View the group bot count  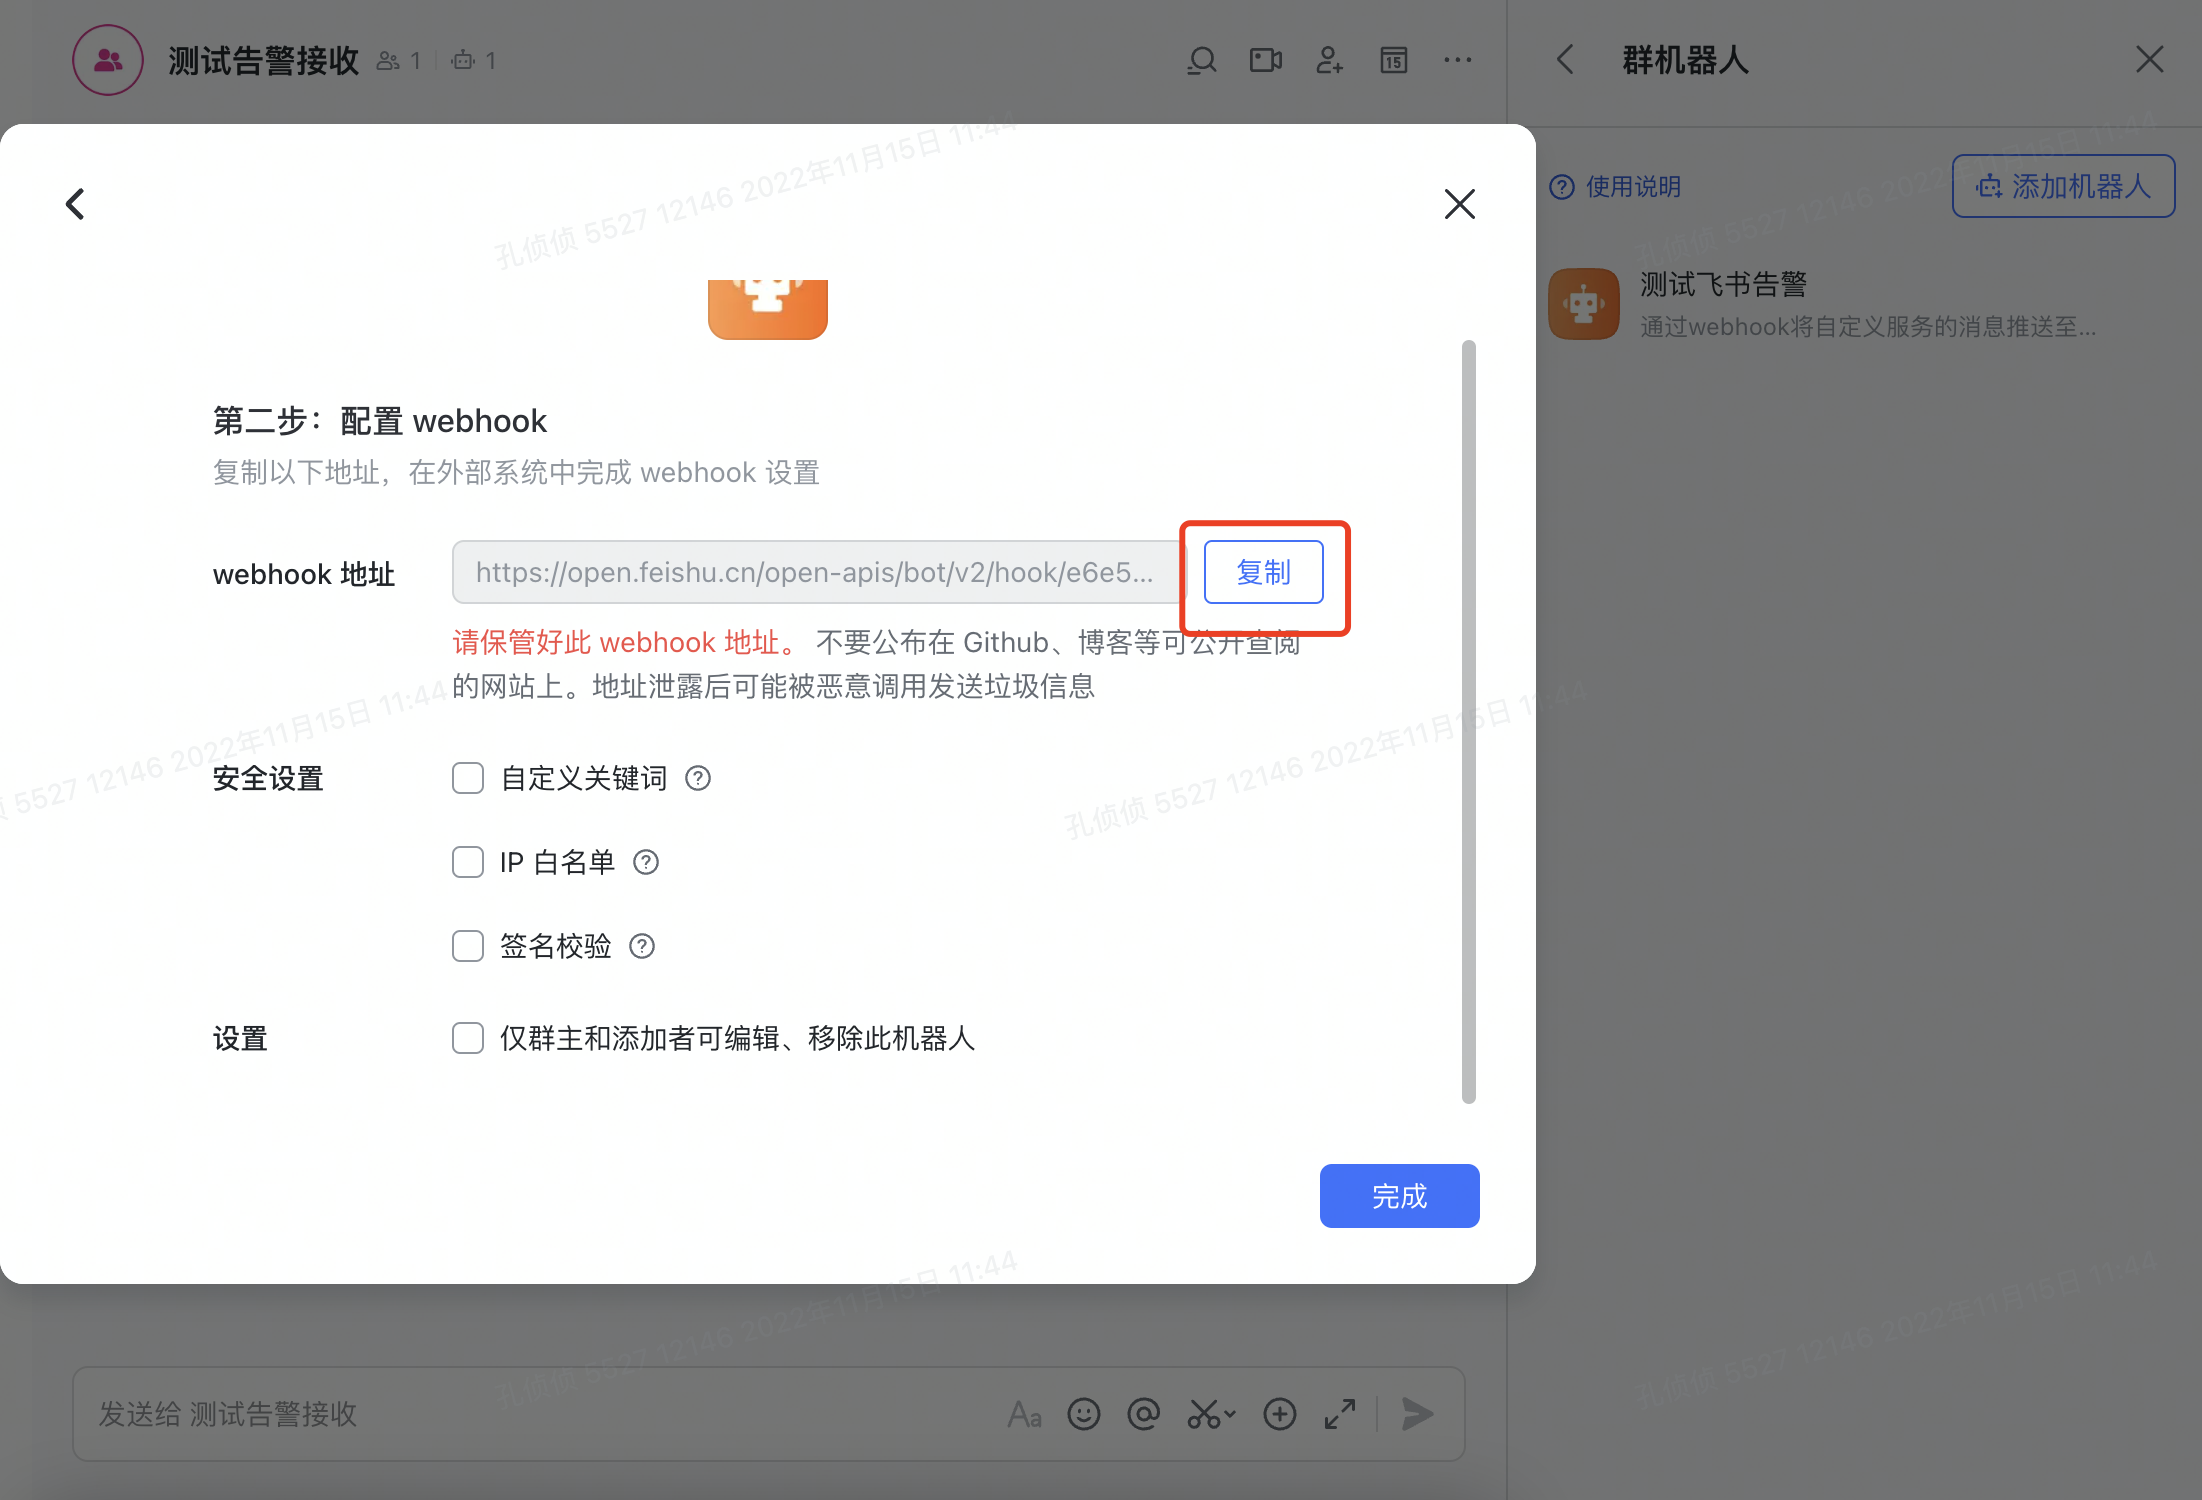[x=474, y=61]
